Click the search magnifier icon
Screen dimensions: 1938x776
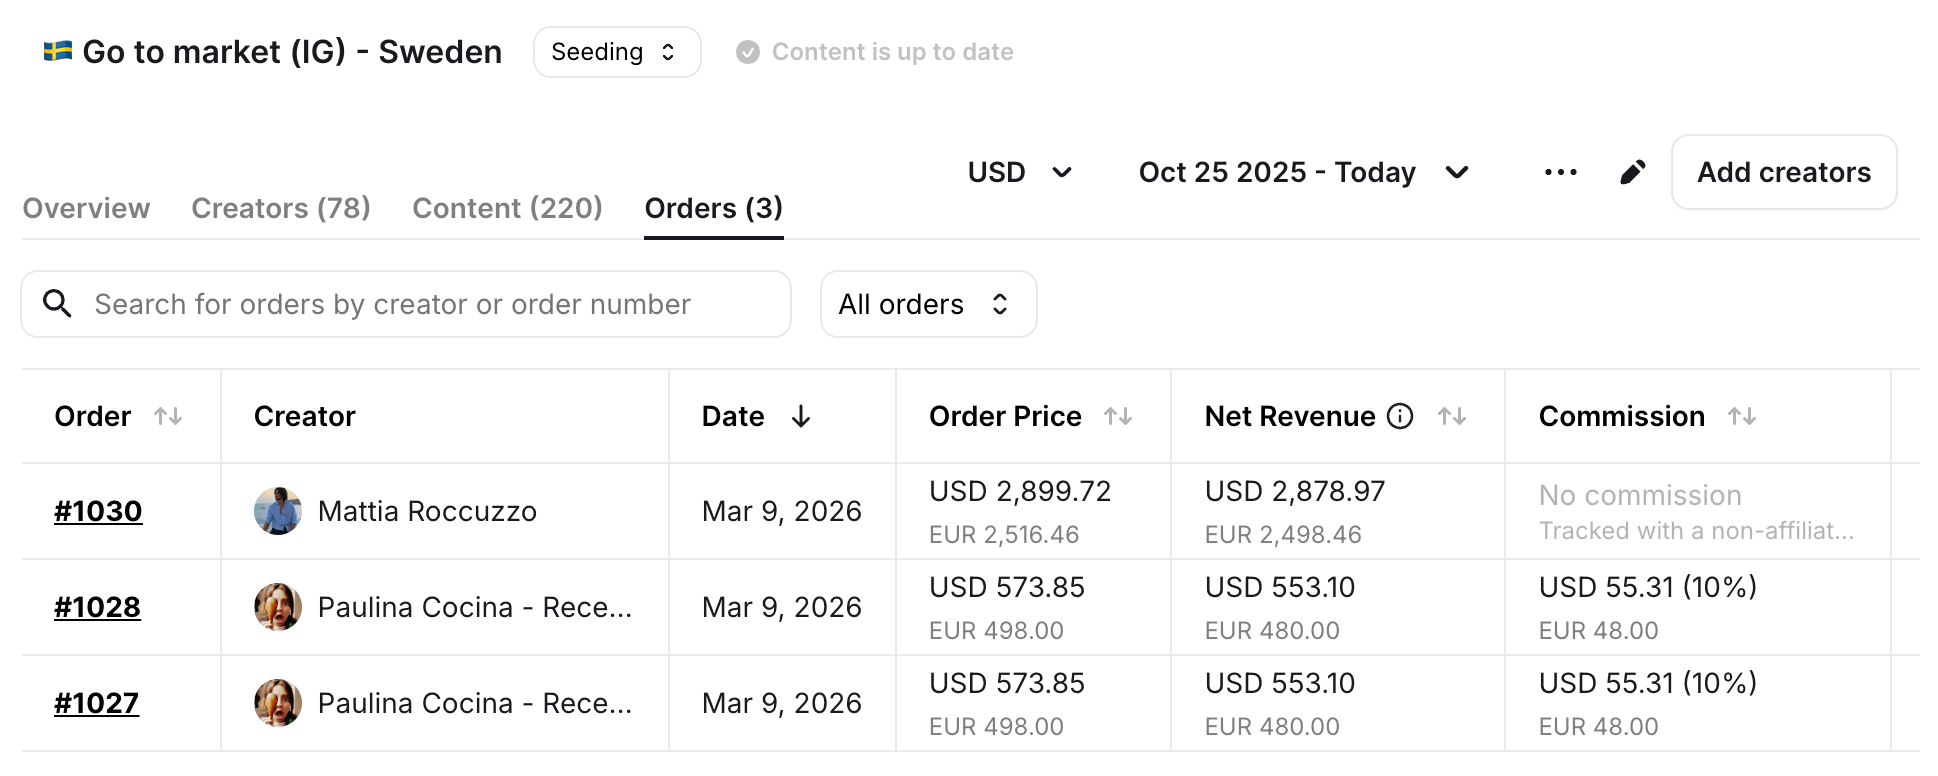[57, 304]
